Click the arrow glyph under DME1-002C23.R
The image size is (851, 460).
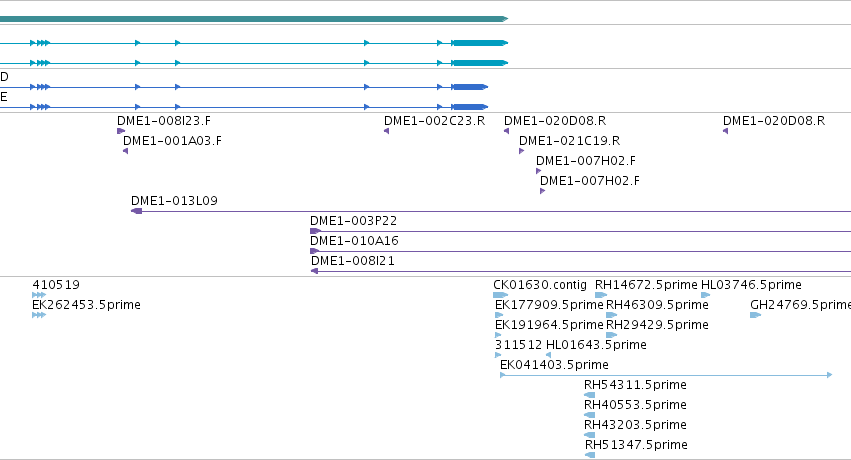(x=386, y=131)
